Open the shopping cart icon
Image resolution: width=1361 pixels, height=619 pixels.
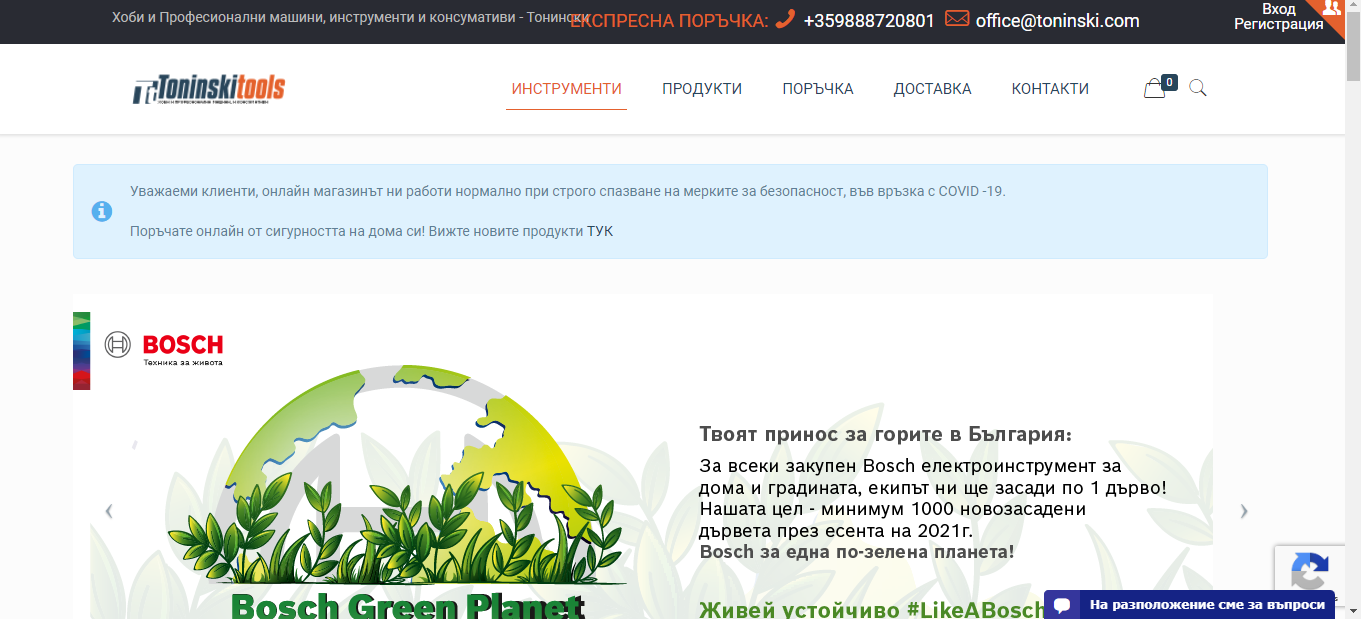[1154, 89]
